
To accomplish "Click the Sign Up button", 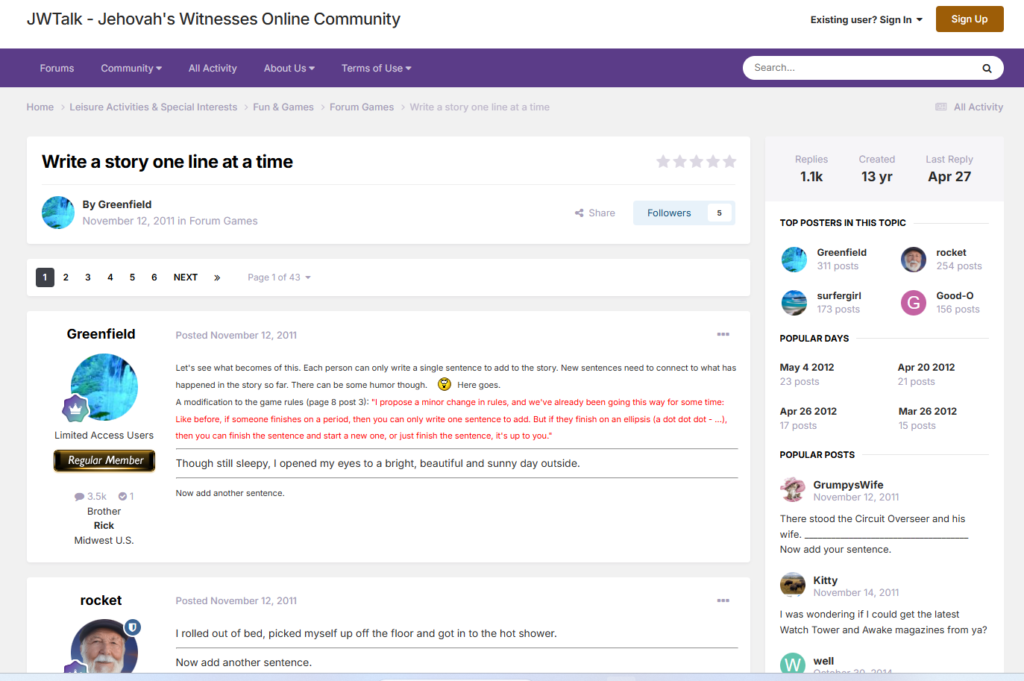I will [969, 19].
